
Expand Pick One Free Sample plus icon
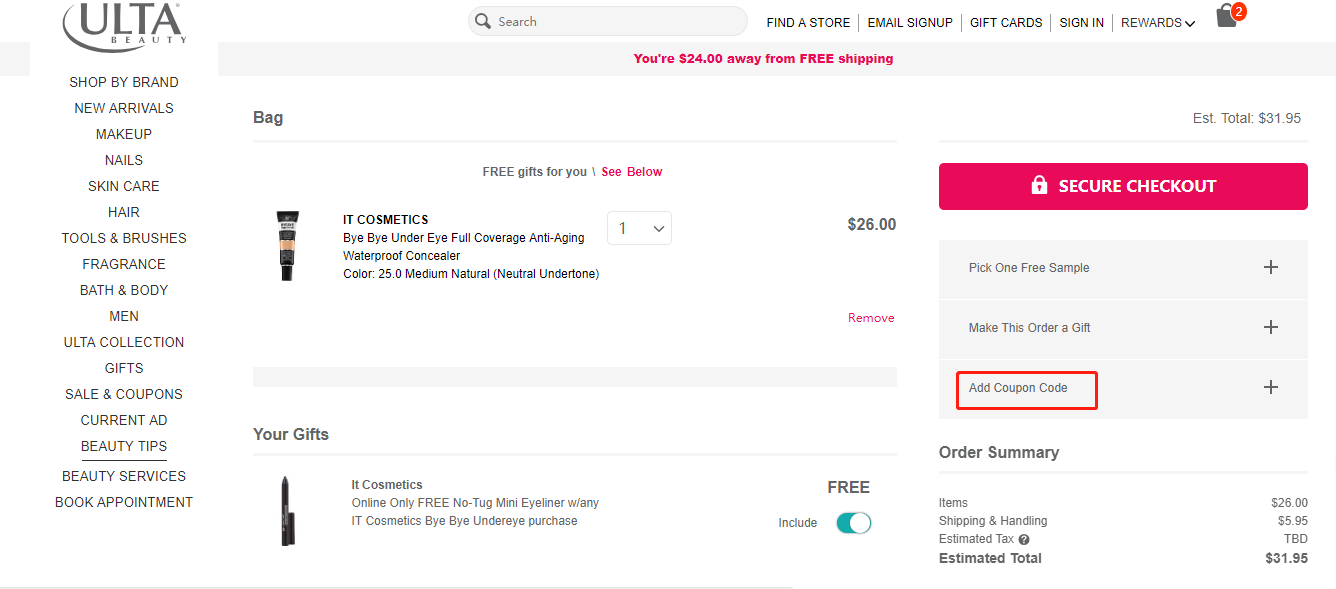click(x=1271, y=267)
